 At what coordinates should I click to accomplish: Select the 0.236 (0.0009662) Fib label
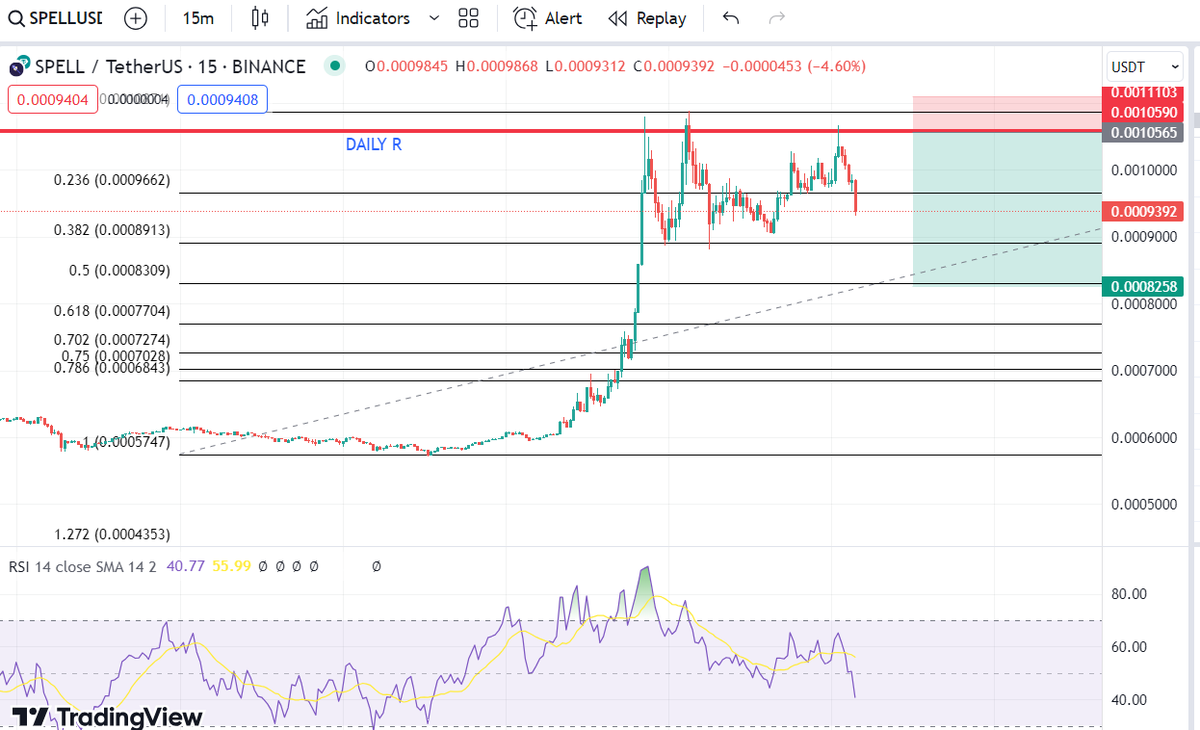point(112,180)
